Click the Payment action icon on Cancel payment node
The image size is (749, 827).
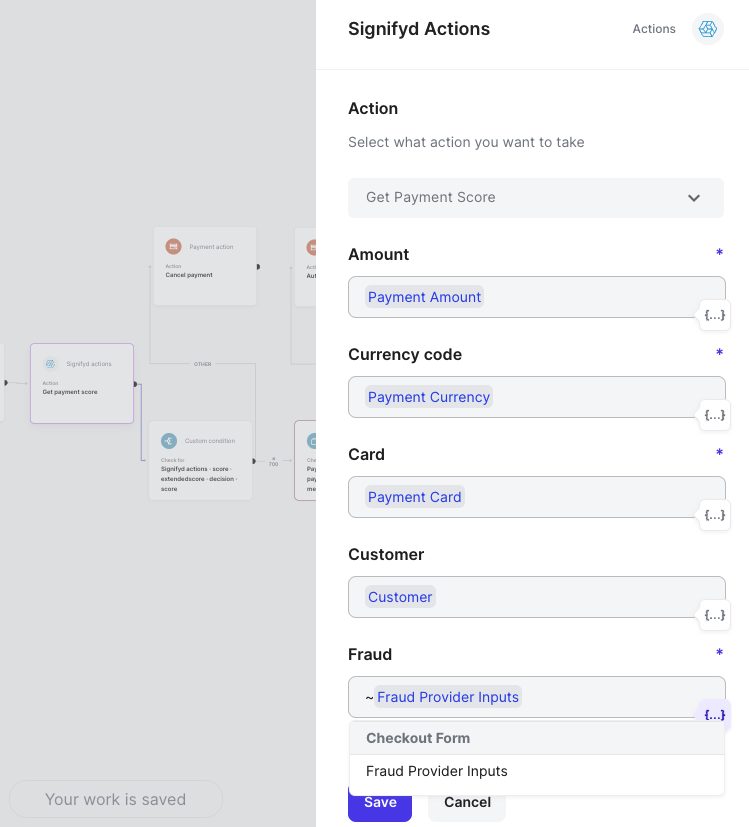click(172, 245)
